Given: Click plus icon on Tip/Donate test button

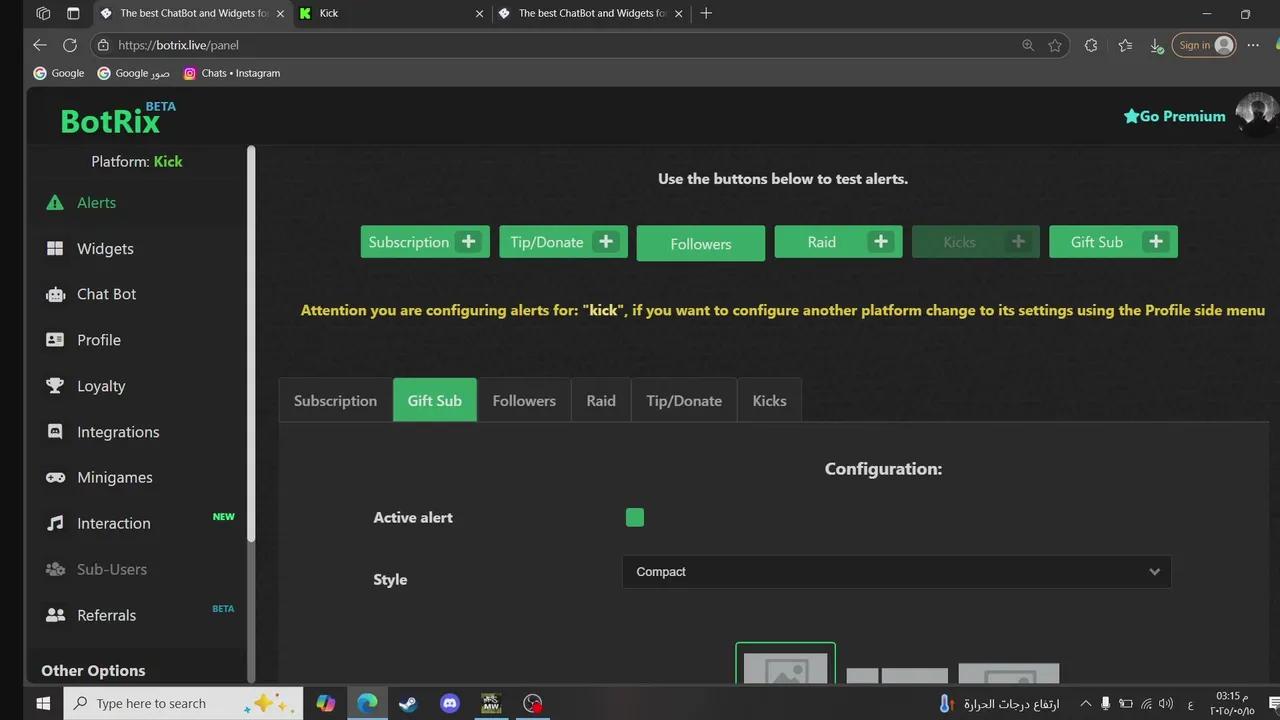Looking at the screenshot, I should 605,241.
